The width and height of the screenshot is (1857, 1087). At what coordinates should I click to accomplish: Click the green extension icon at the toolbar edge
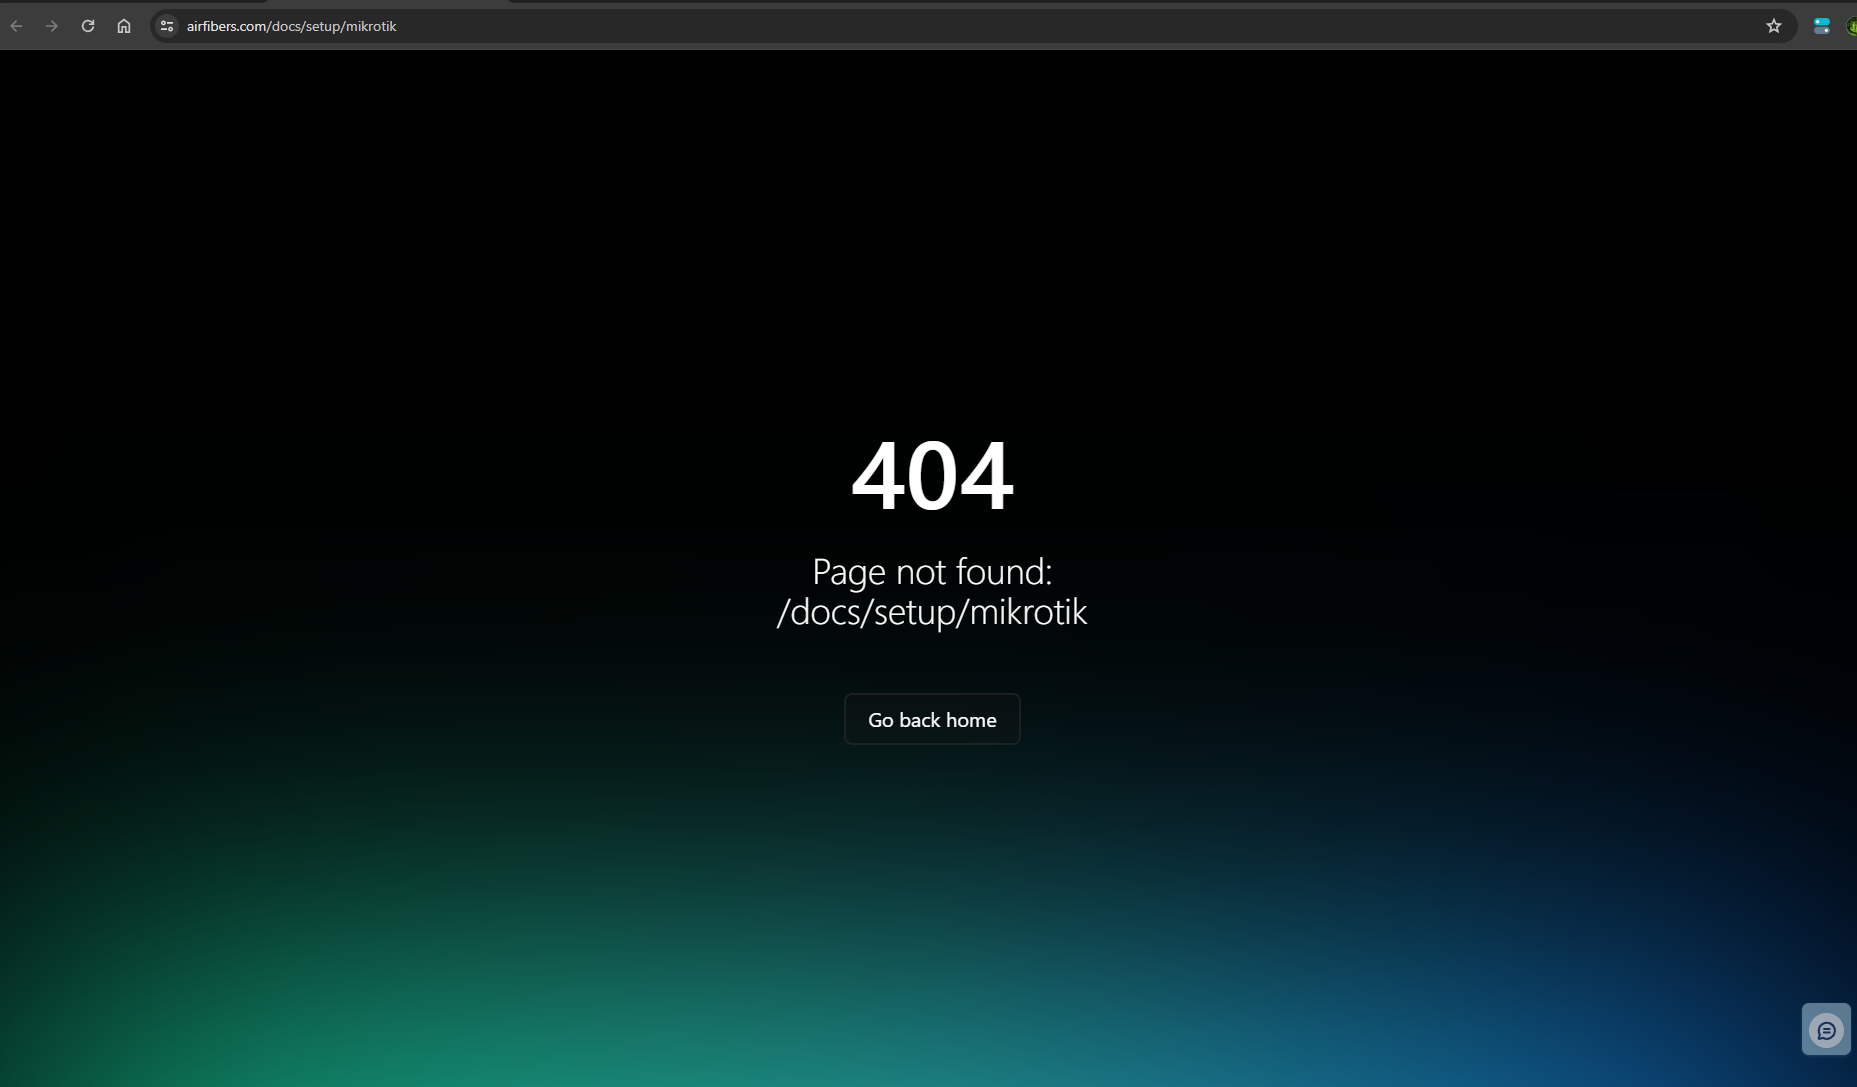point(1851,26)
